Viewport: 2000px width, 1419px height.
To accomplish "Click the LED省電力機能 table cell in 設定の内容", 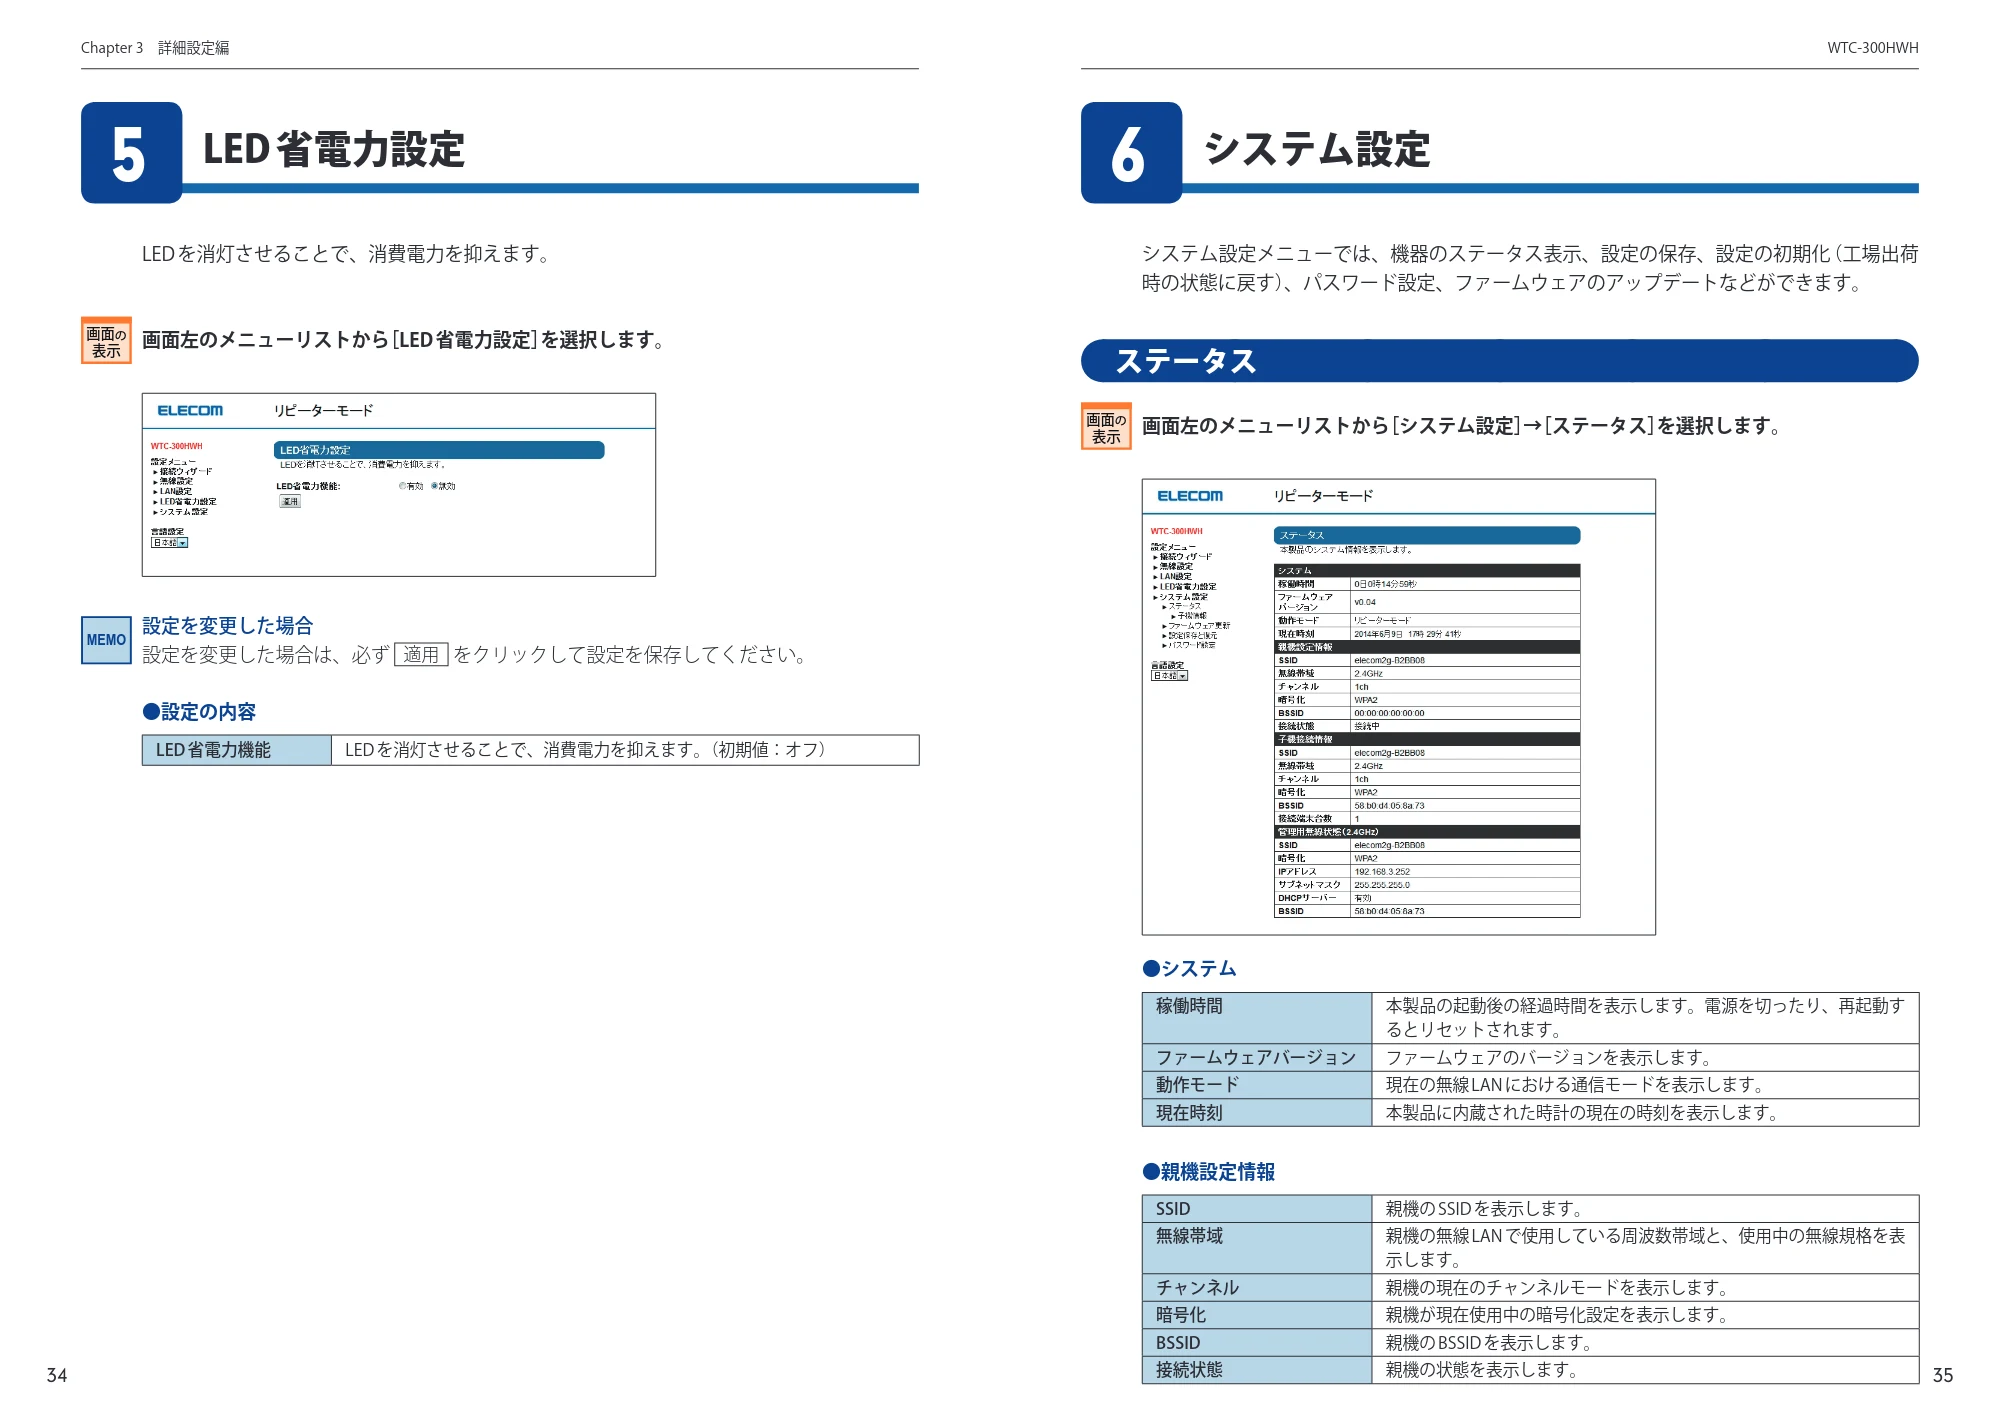I will (236, 751).
